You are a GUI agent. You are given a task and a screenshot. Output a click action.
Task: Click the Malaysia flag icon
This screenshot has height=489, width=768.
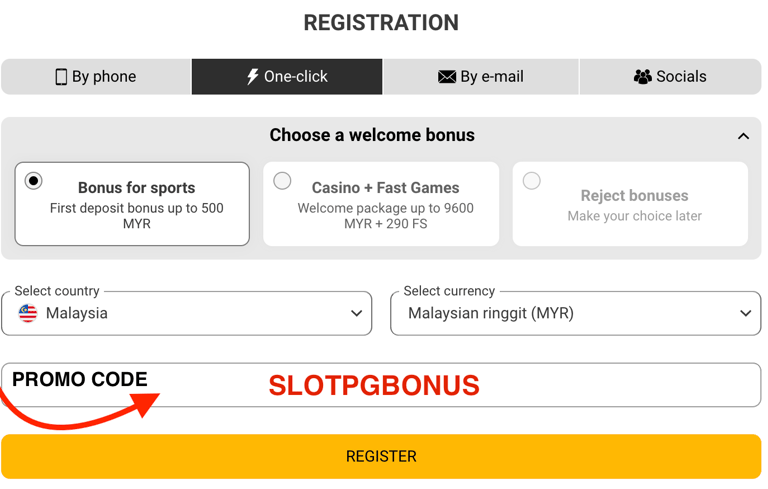28,314
